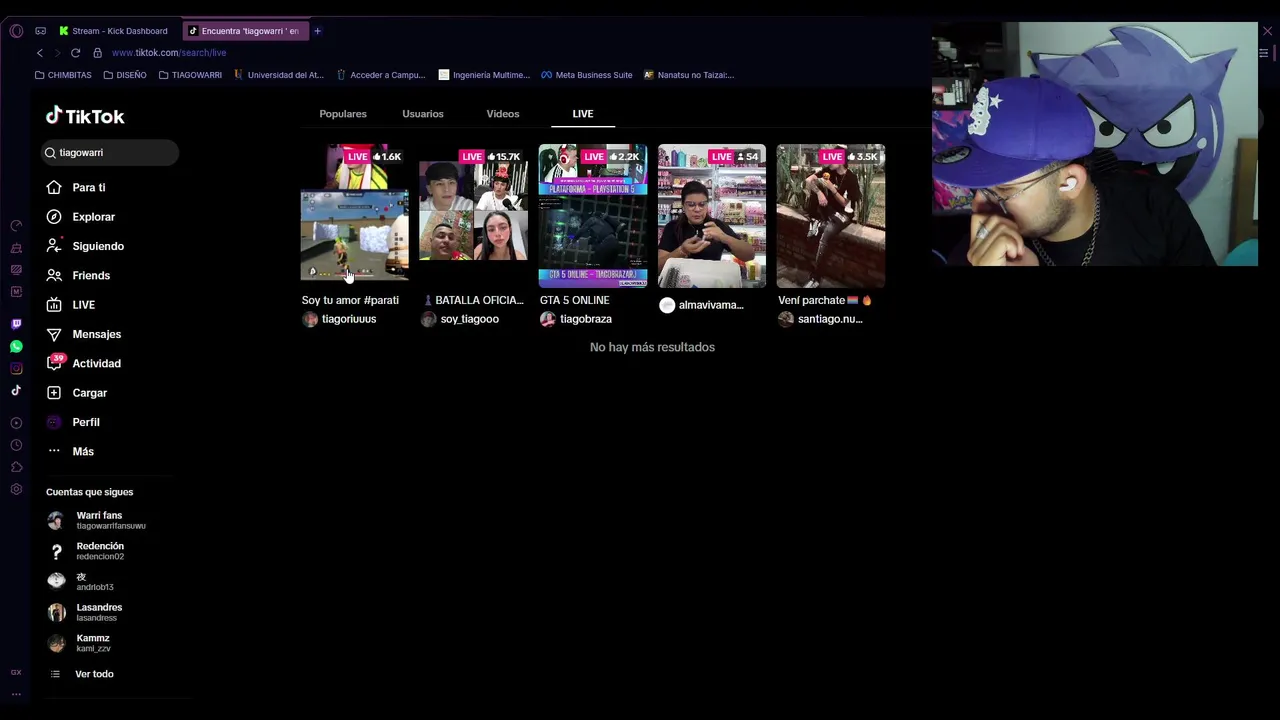Click the Cargar plus square icon

tap(54, 393)
